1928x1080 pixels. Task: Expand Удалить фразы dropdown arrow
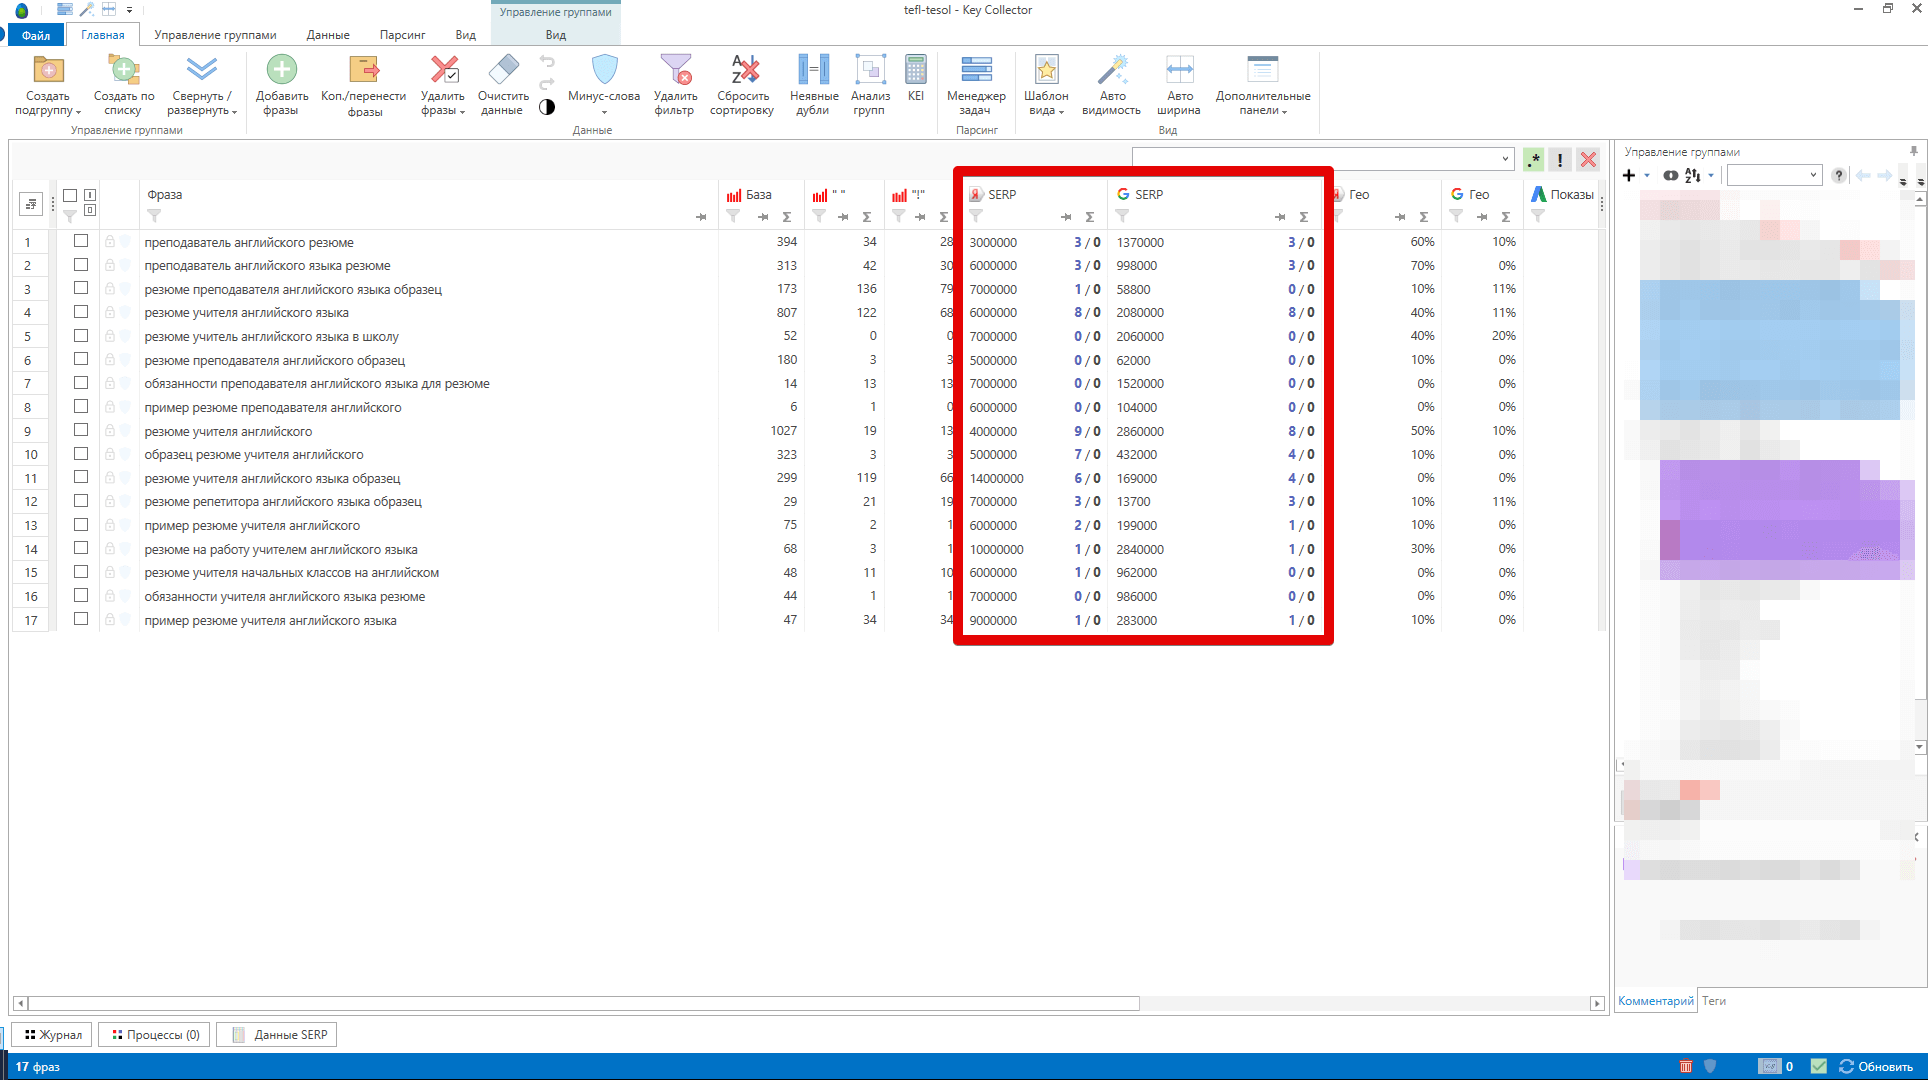pos(462,112)
